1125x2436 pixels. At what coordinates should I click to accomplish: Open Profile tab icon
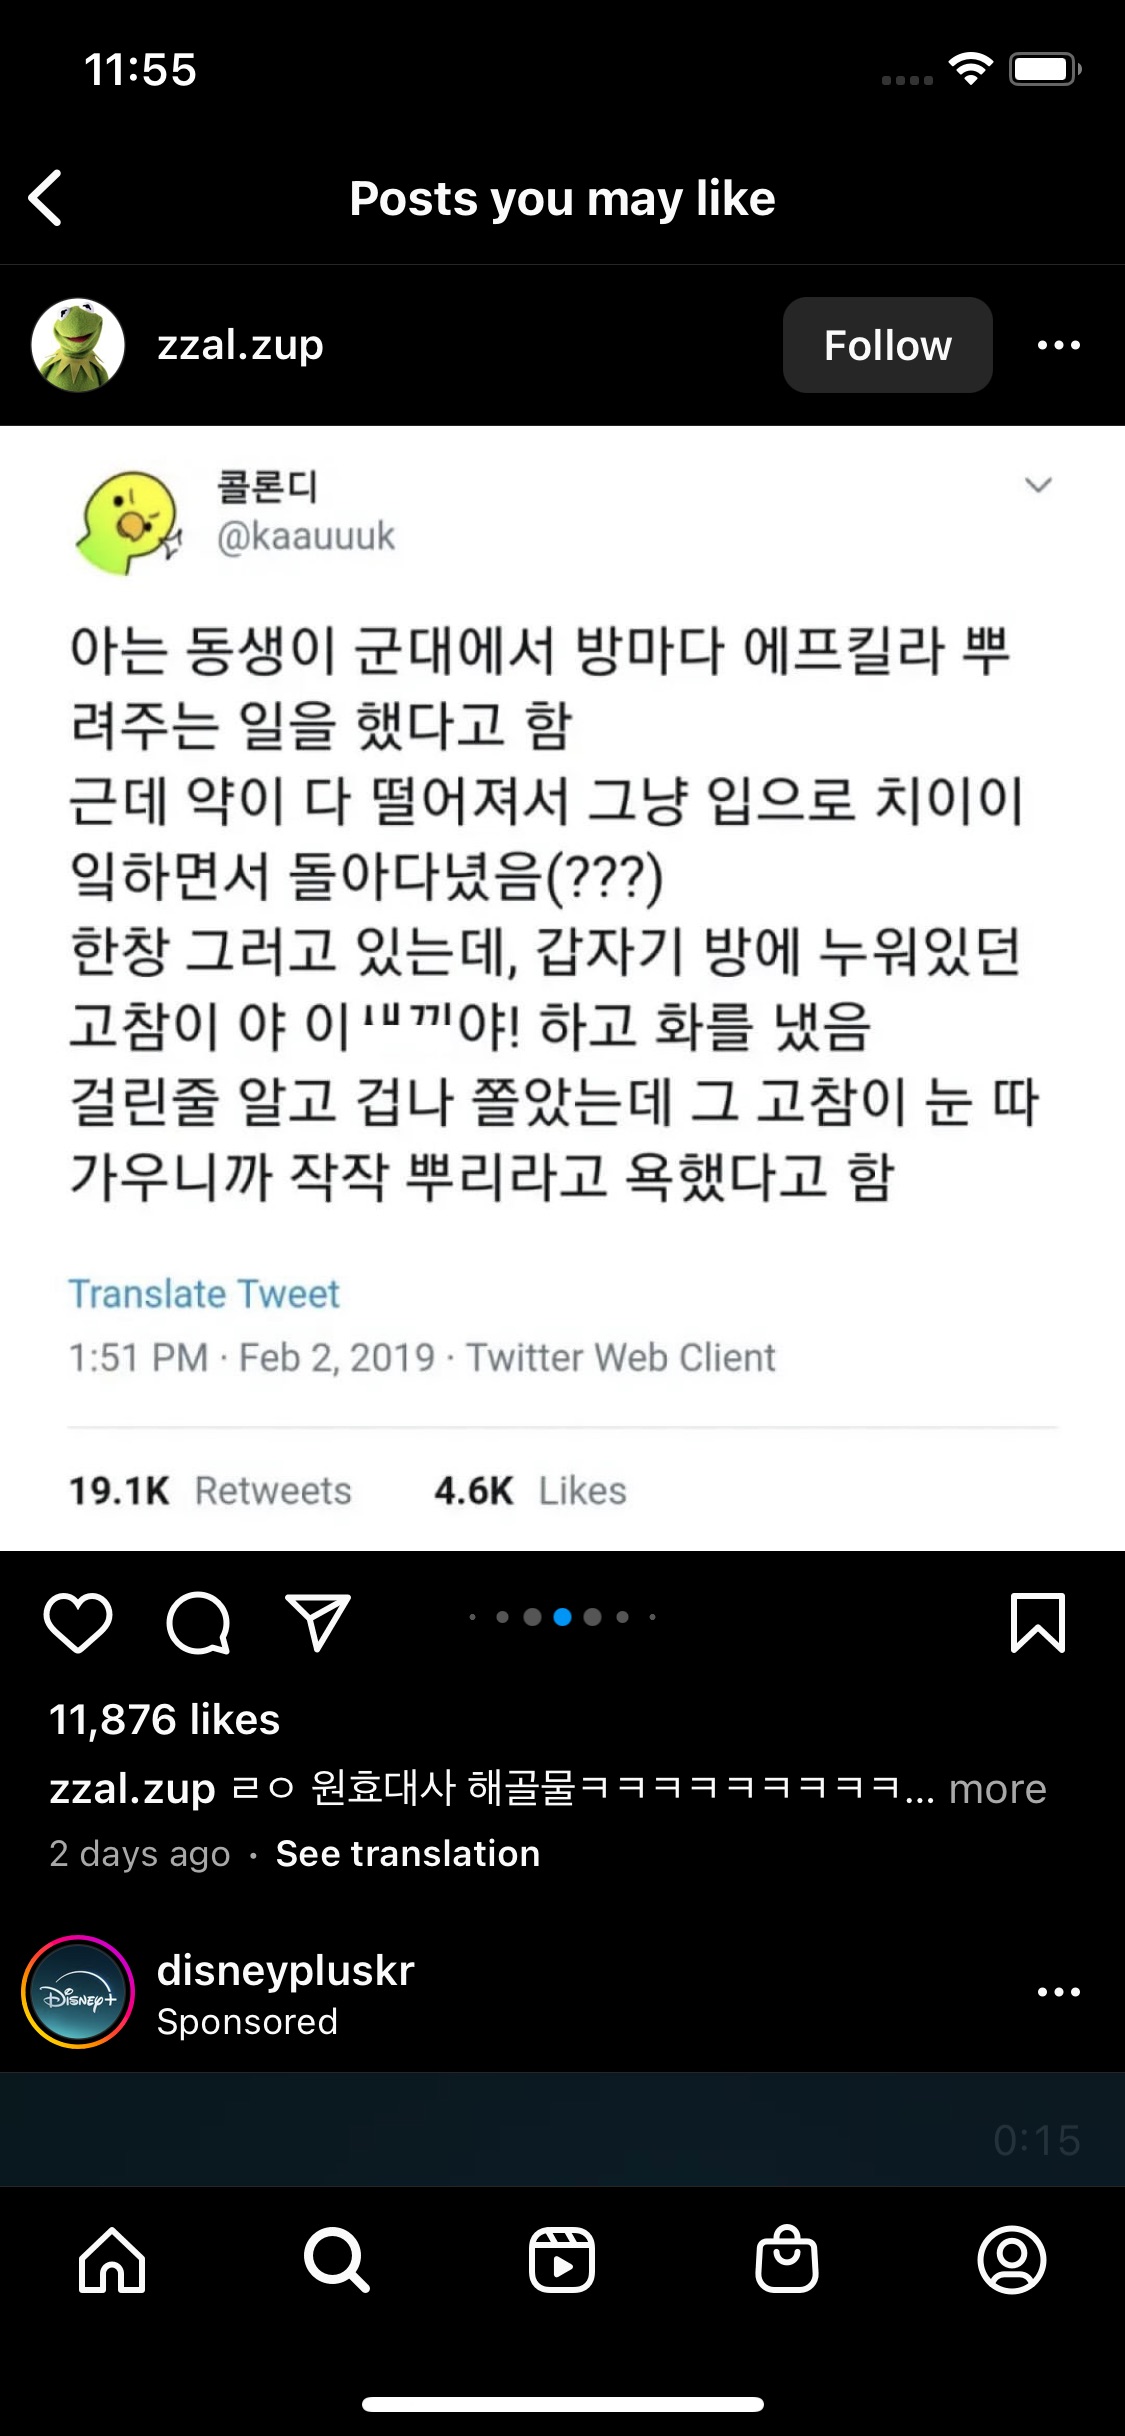1012,2260
